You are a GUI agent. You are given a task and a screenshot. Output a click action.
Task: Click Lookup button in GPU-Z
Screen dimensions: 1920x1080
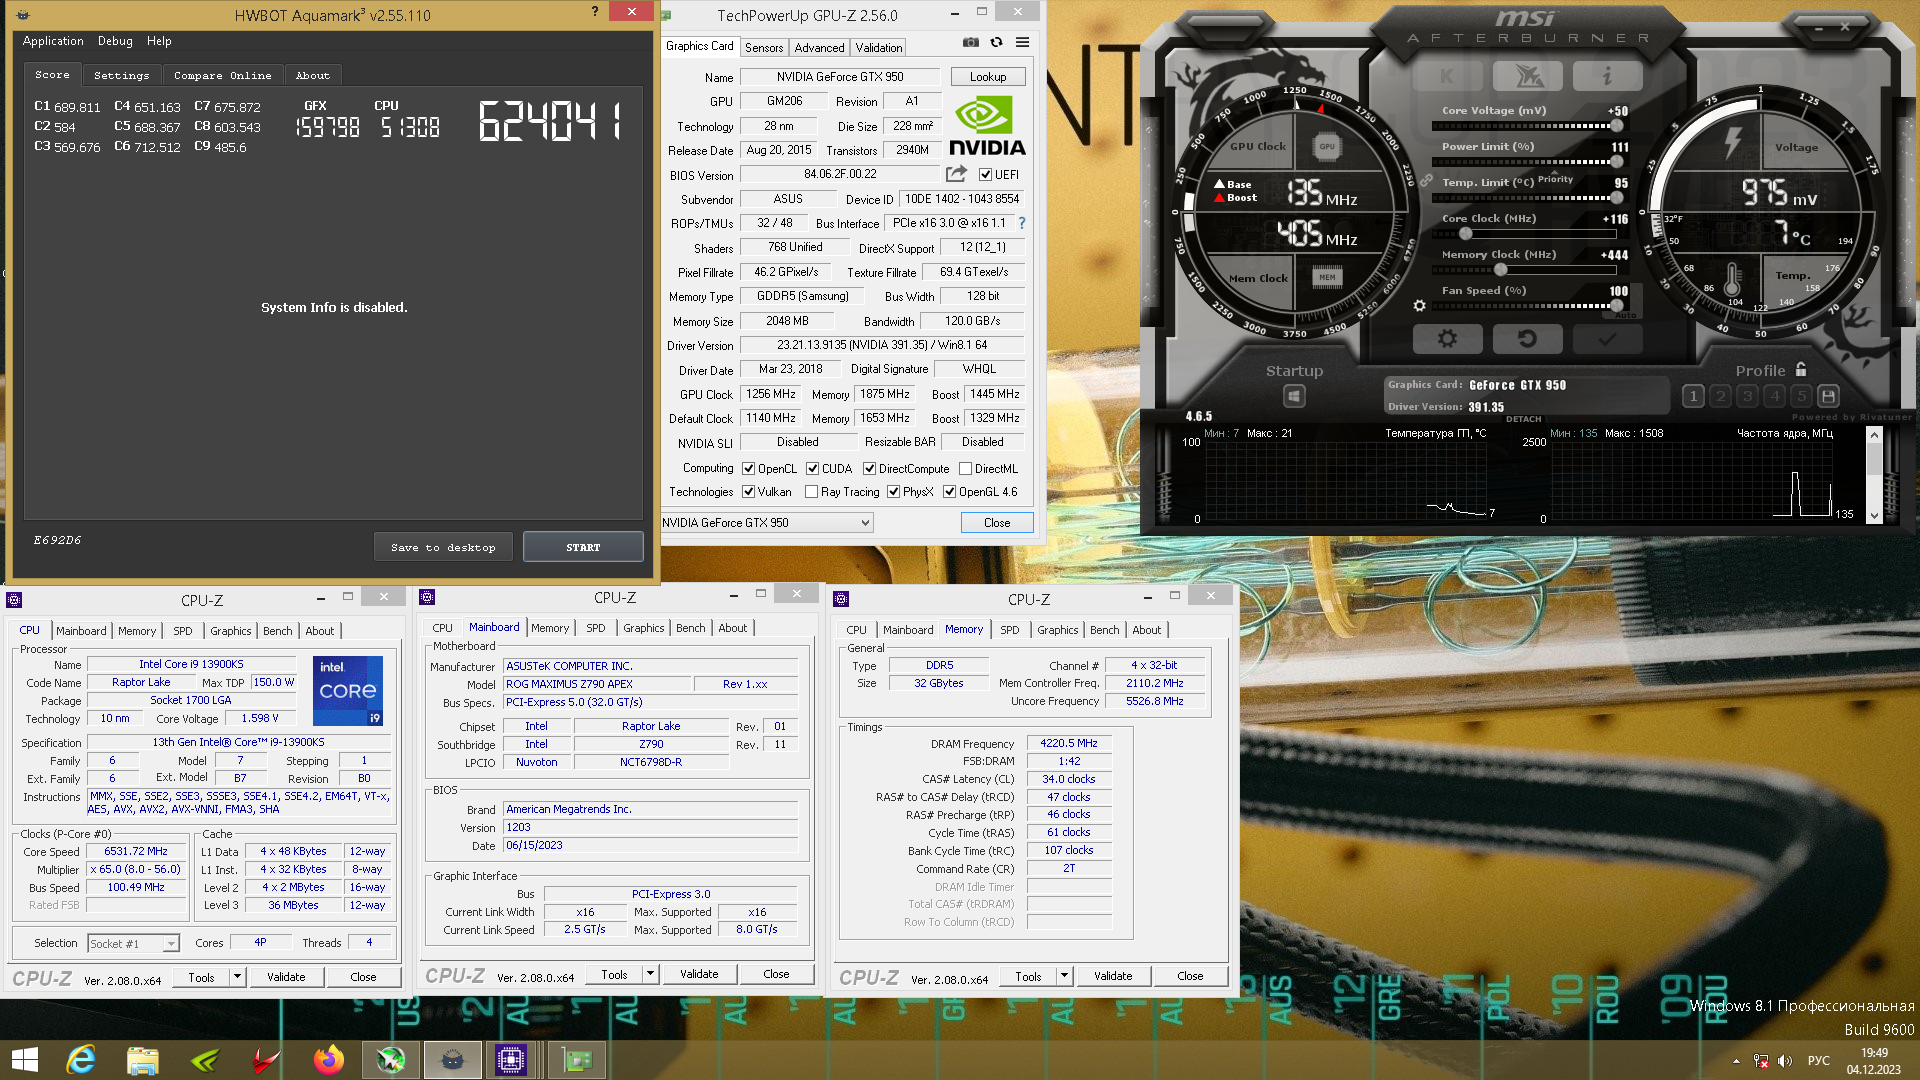click(x=988, y=77)
